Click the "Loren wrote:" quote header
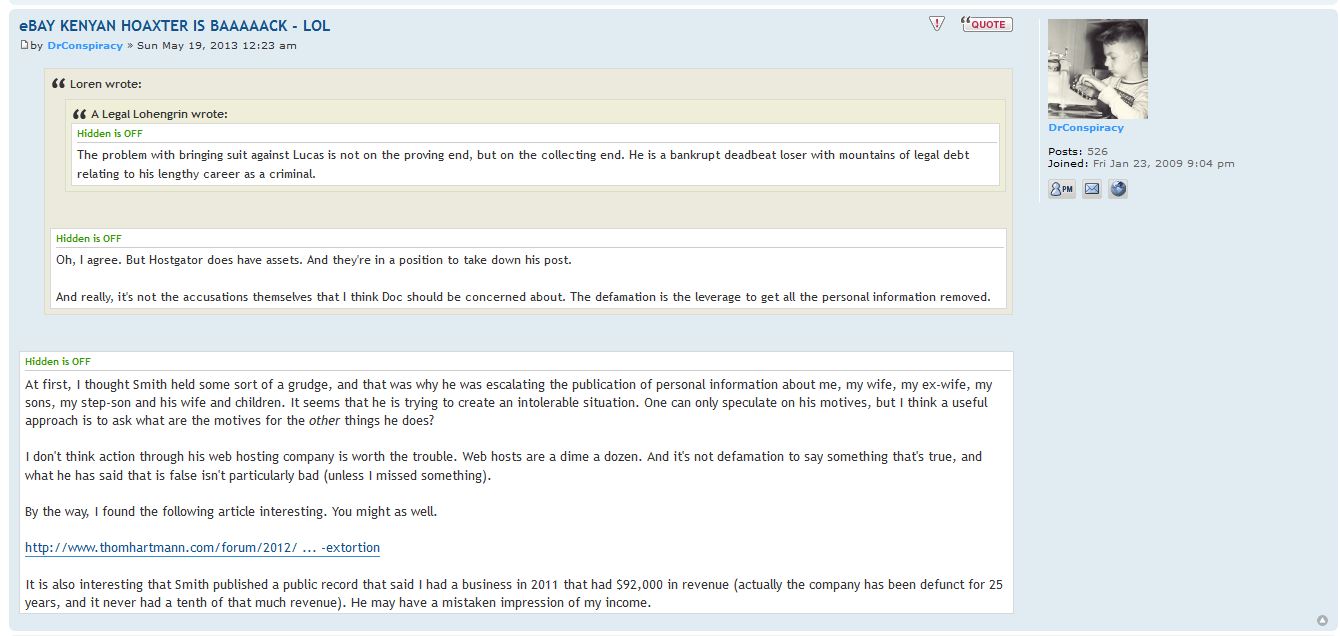 pos(106,84)
